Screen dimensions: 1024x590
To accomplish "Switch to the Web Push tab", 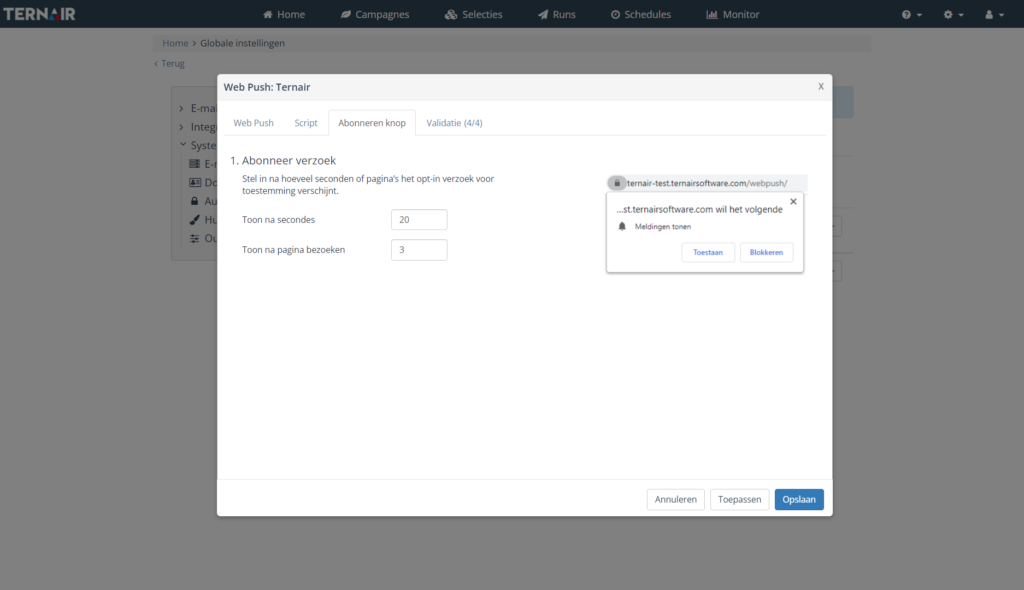I will pos(253,123).
